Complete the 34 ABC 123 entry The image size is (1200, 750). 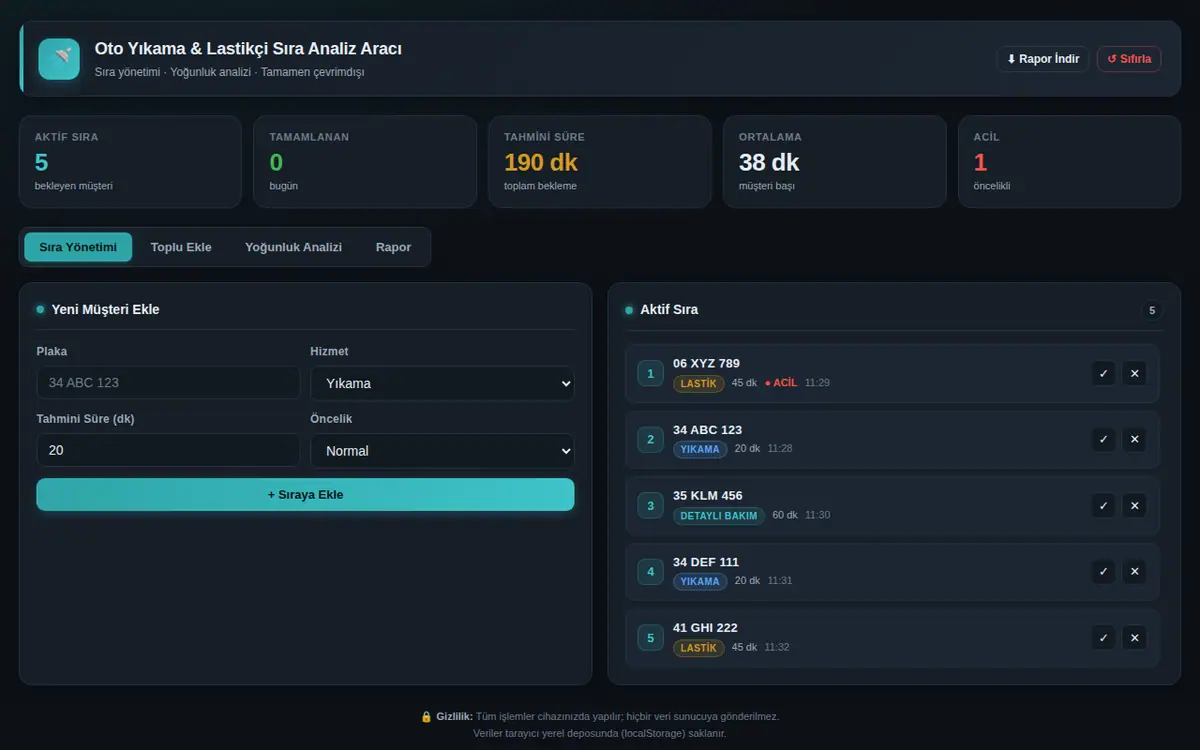coord(1103,440)
